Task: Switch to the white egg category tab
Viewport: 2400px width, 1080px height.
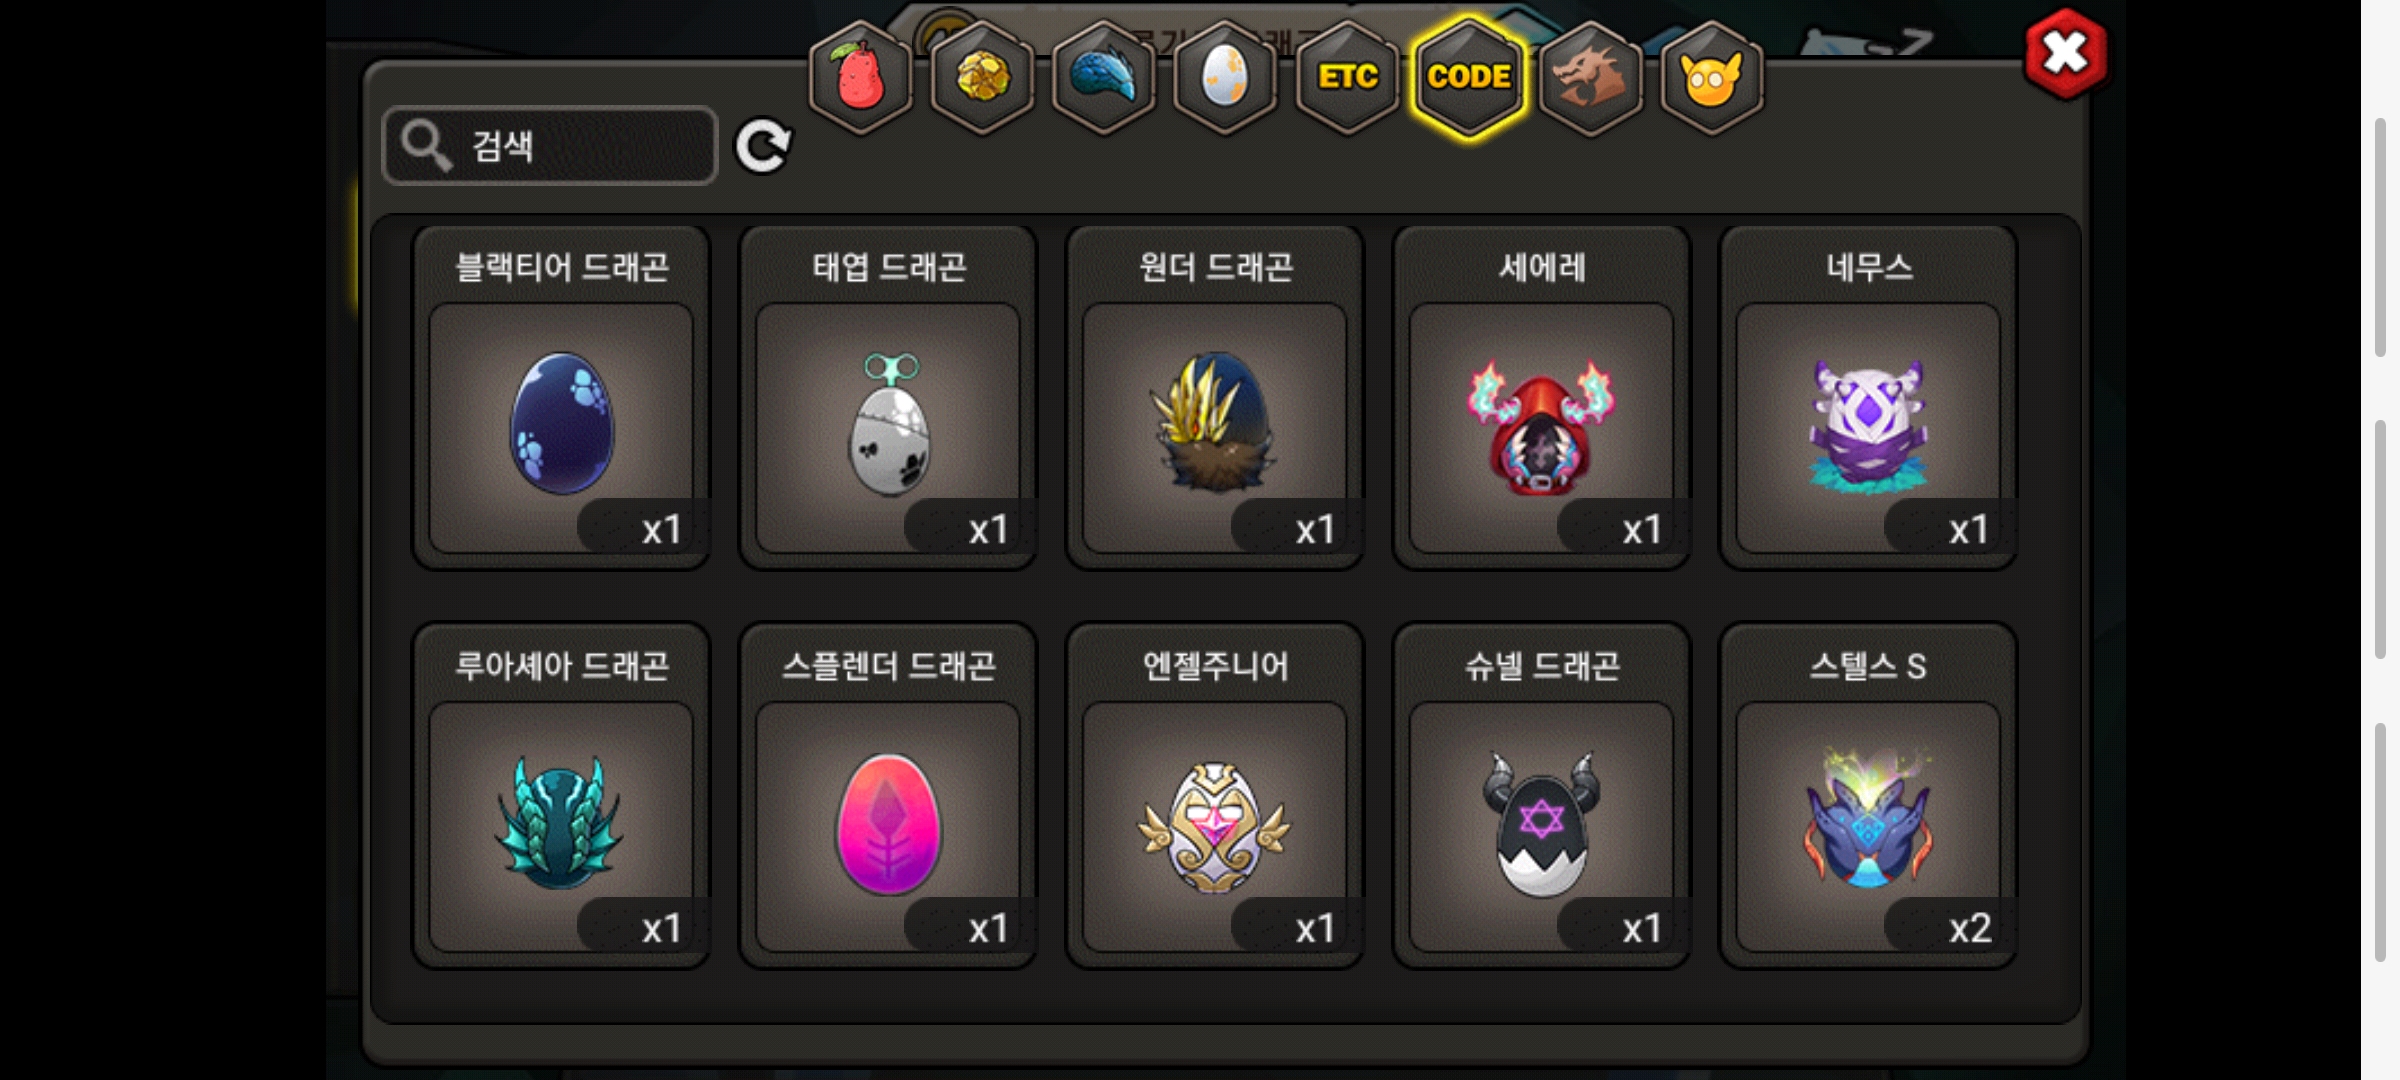Action: tap(1225, 78)
